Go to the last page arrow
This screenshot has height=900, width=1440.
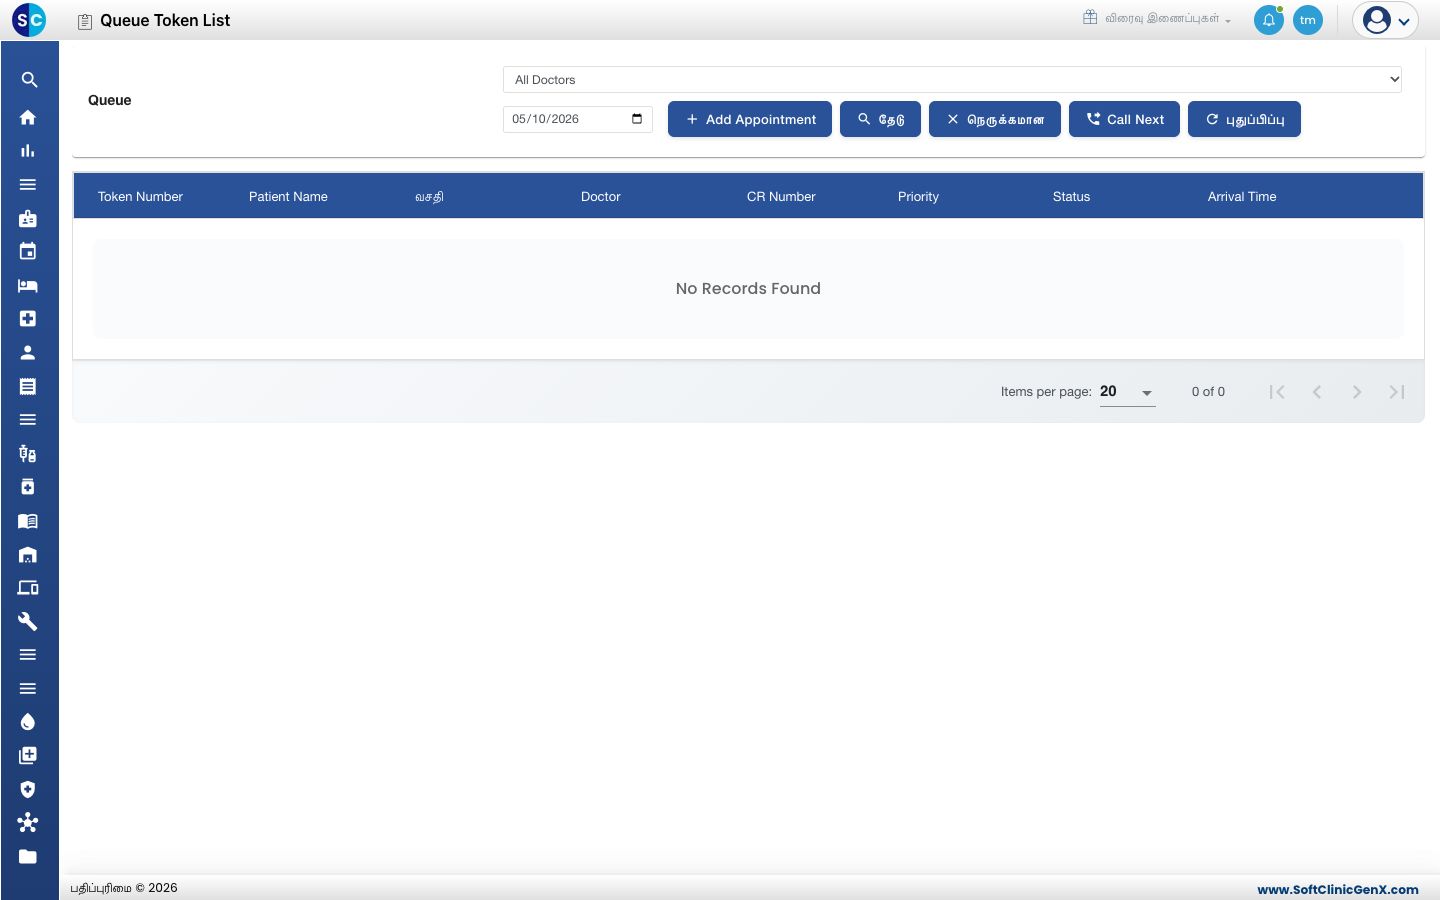(1397, 392)
